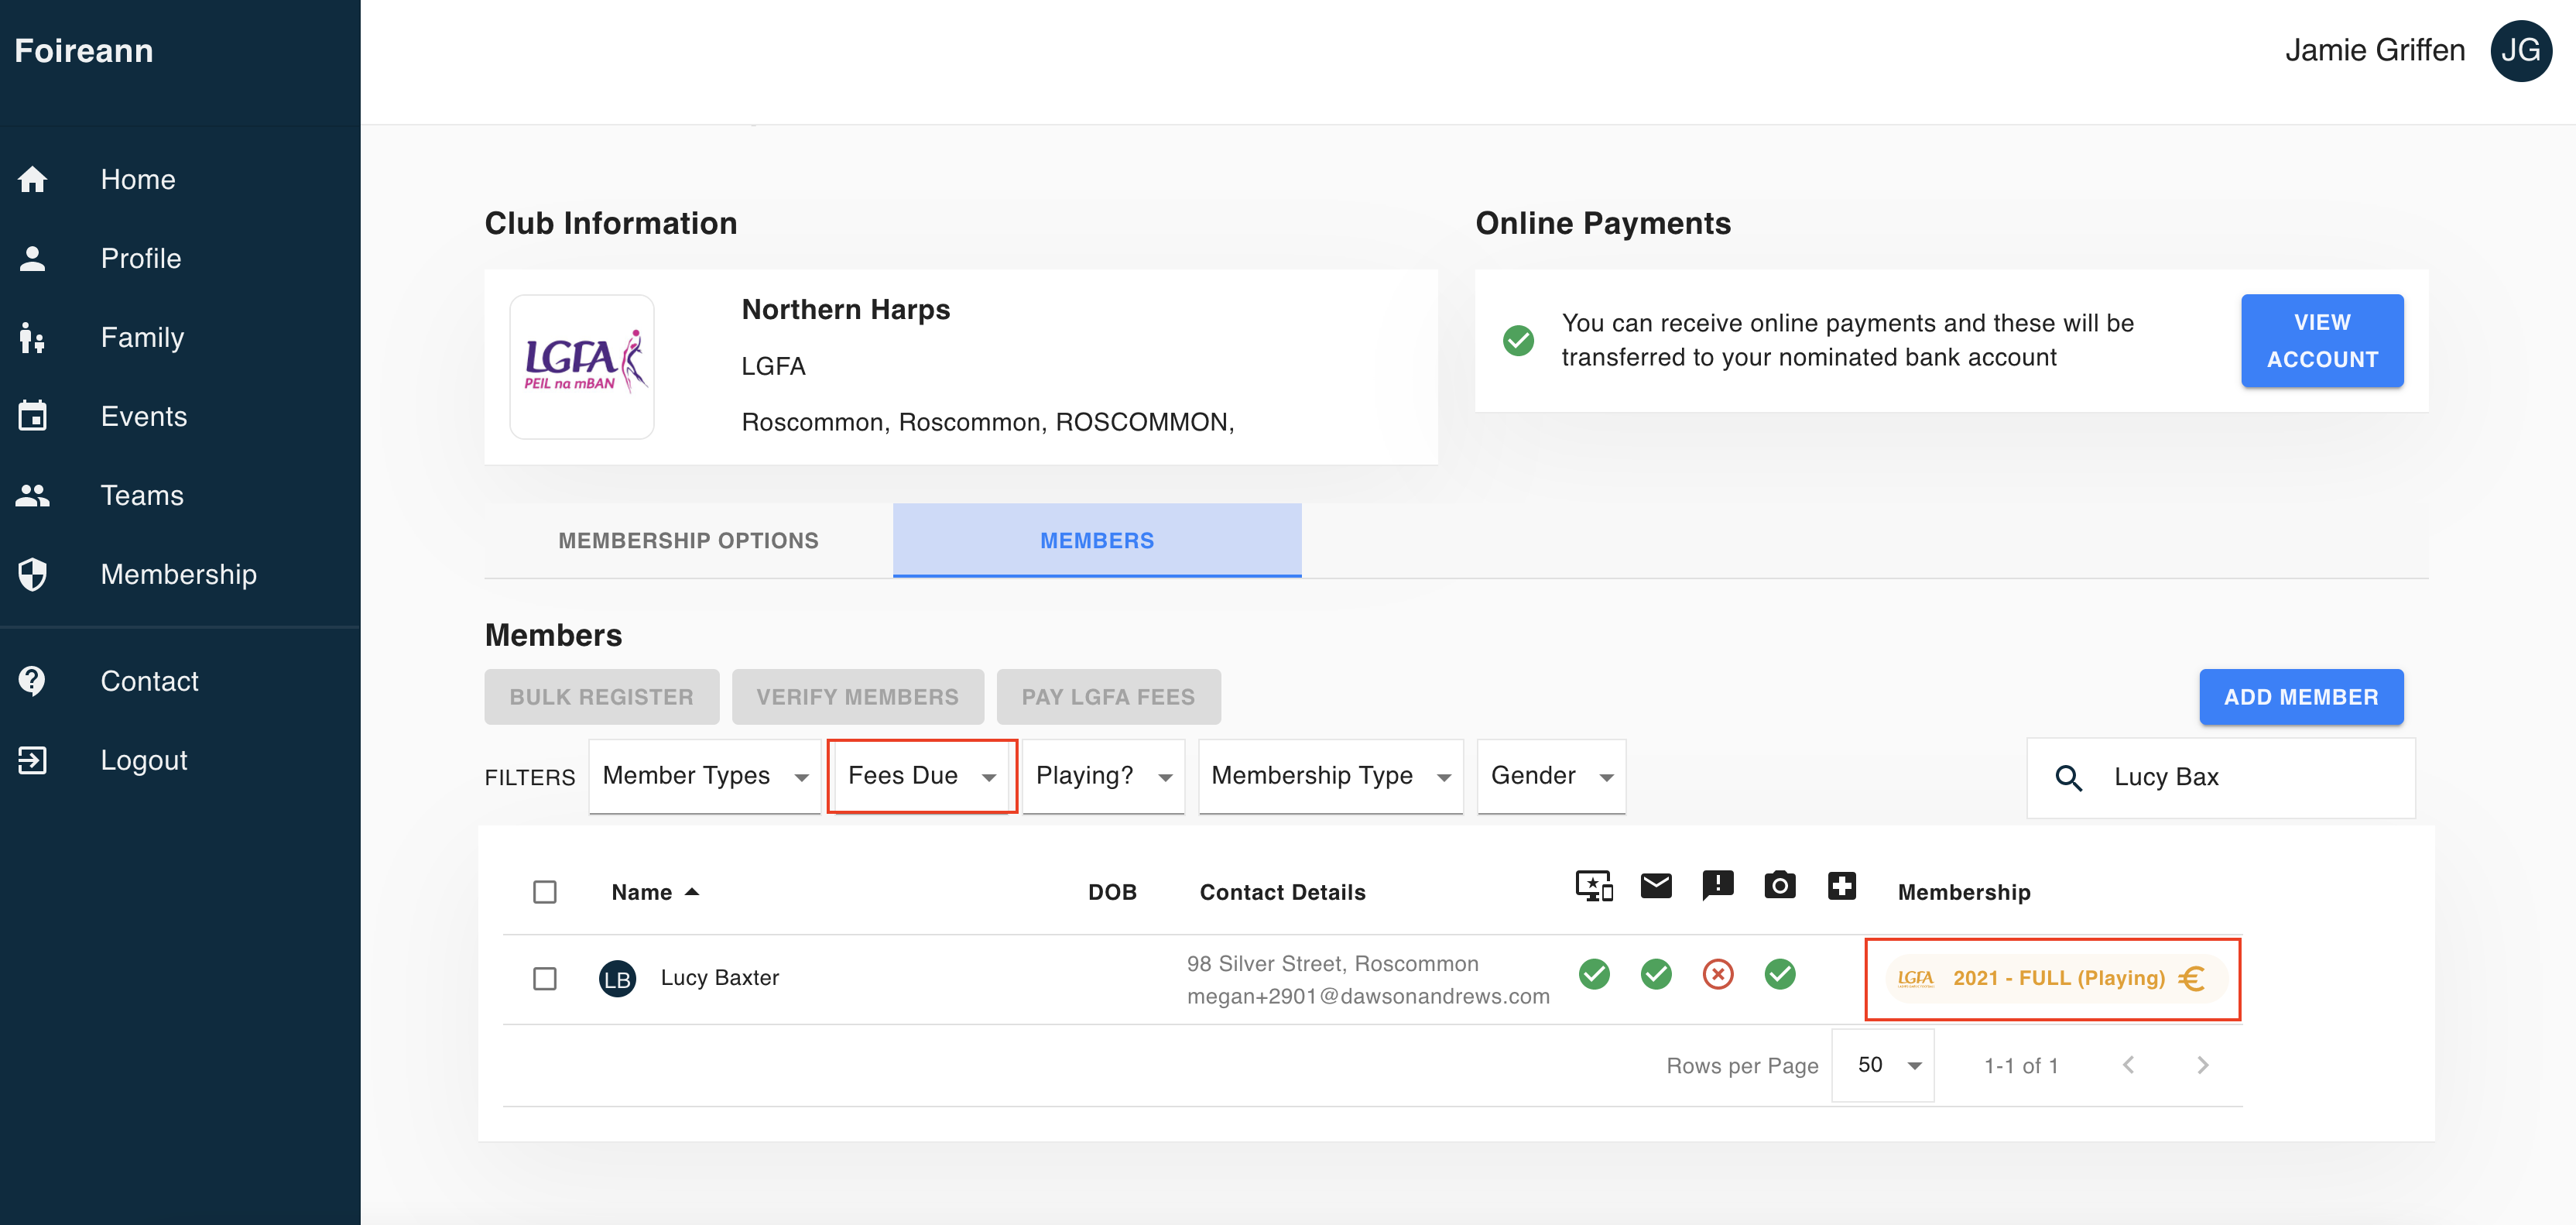This screenshot has height=1225, width=2576.
Task: Click the megan+2901@dawsonandrews.com email
Action: (1368, 996)
